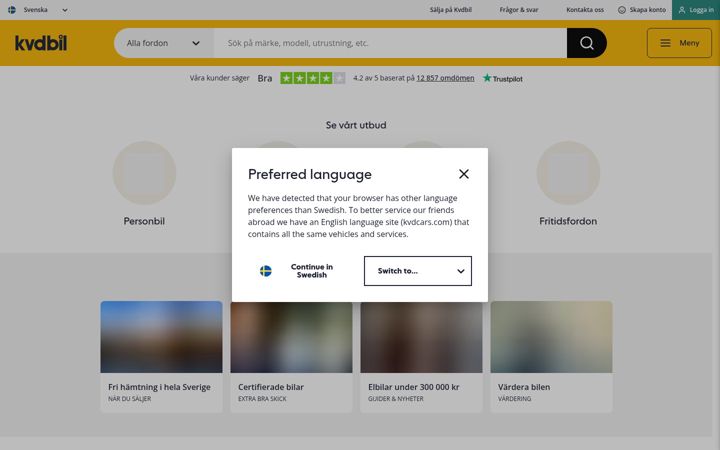720x450 pixels.
Task: Click the flag icon beside Svenska
Action: 12,10
